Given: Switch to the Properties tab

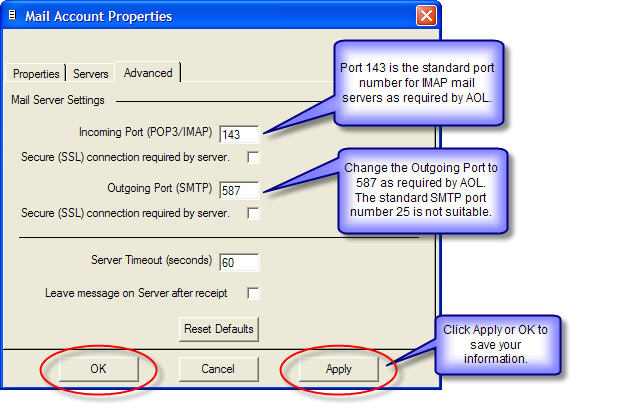Looking at the screenshot, I should 36,74.
